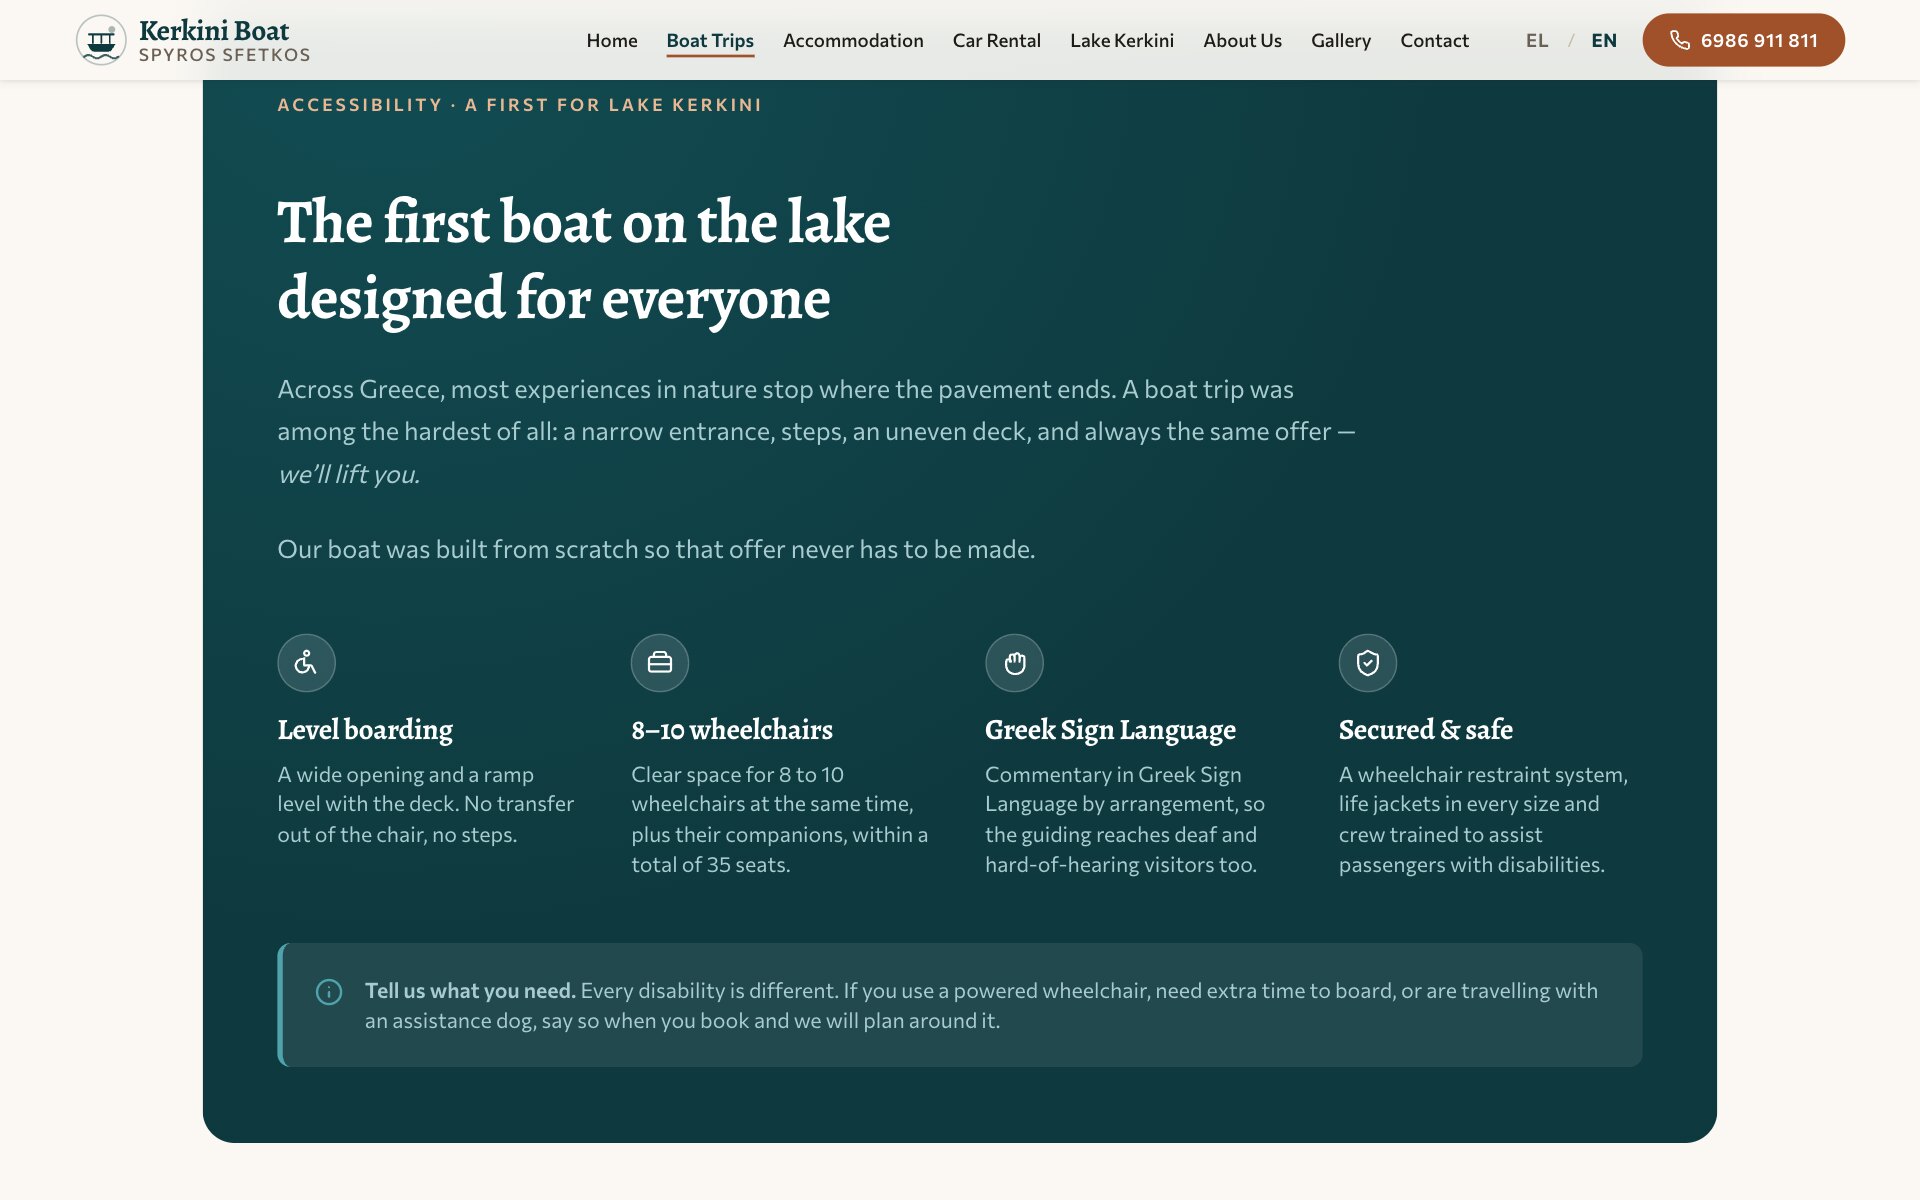
Task: Click the info icon in the notice box
Action: click(329, 991)
